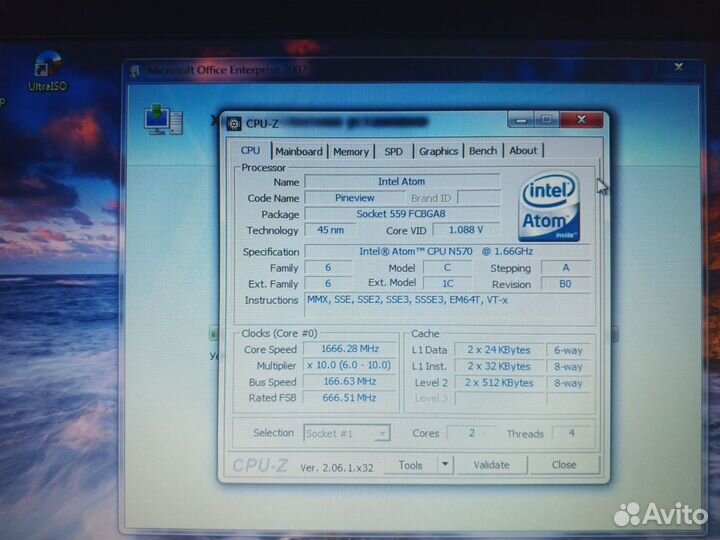This screenshot has height=540, width=720.
Task: Click the 666.51 MHz rated FSB value
Action: click(349, 398)
